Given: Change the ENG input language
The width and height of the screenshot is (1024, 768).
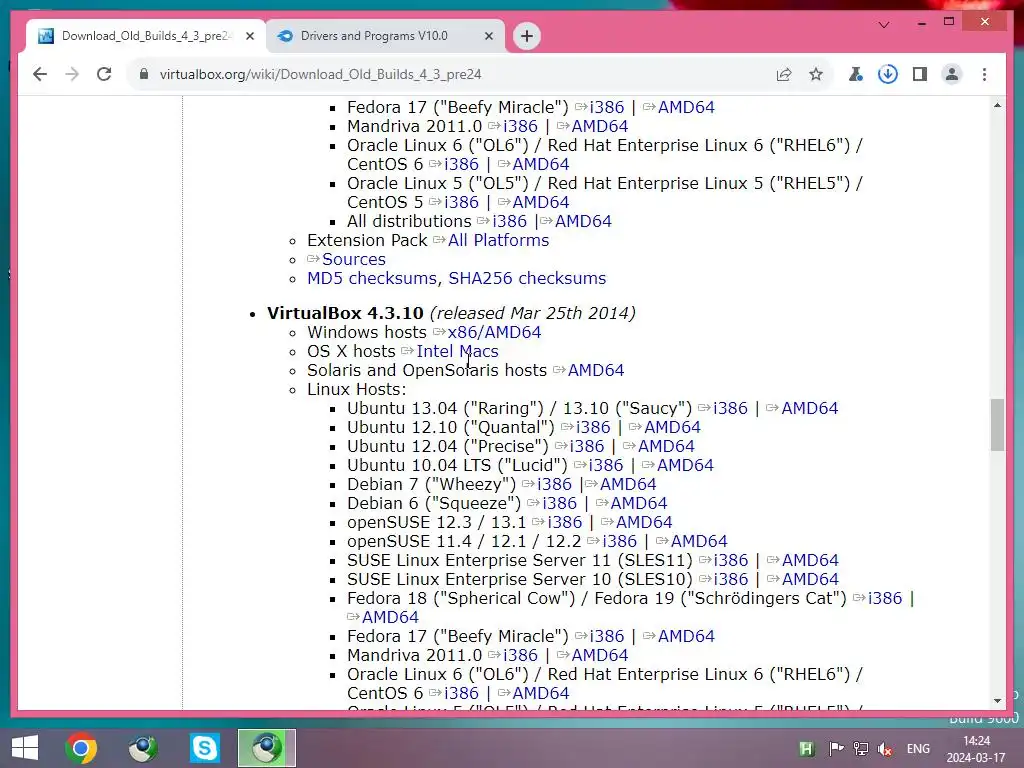Looking at the screenshot, I should [918, 749].
